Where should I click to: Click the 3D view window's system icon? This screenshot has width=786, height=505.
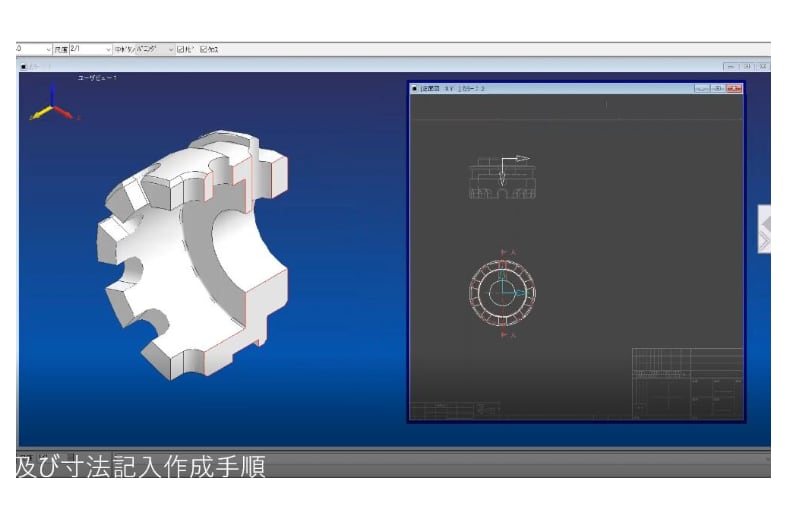pos(24,66)
